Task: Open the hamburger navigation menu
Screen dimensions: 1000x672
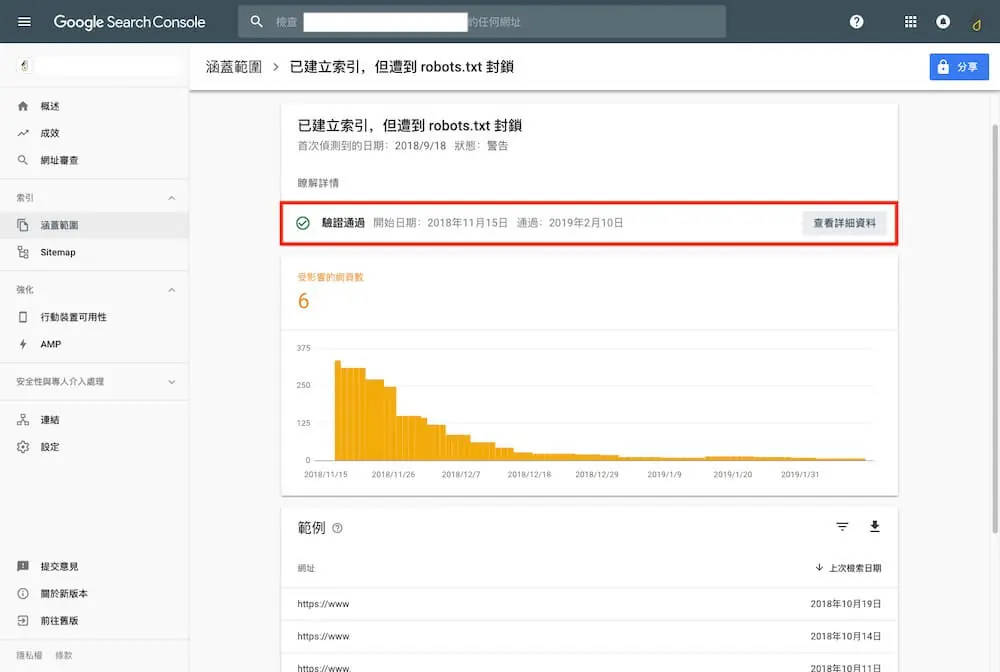Action: click(24, 22)
